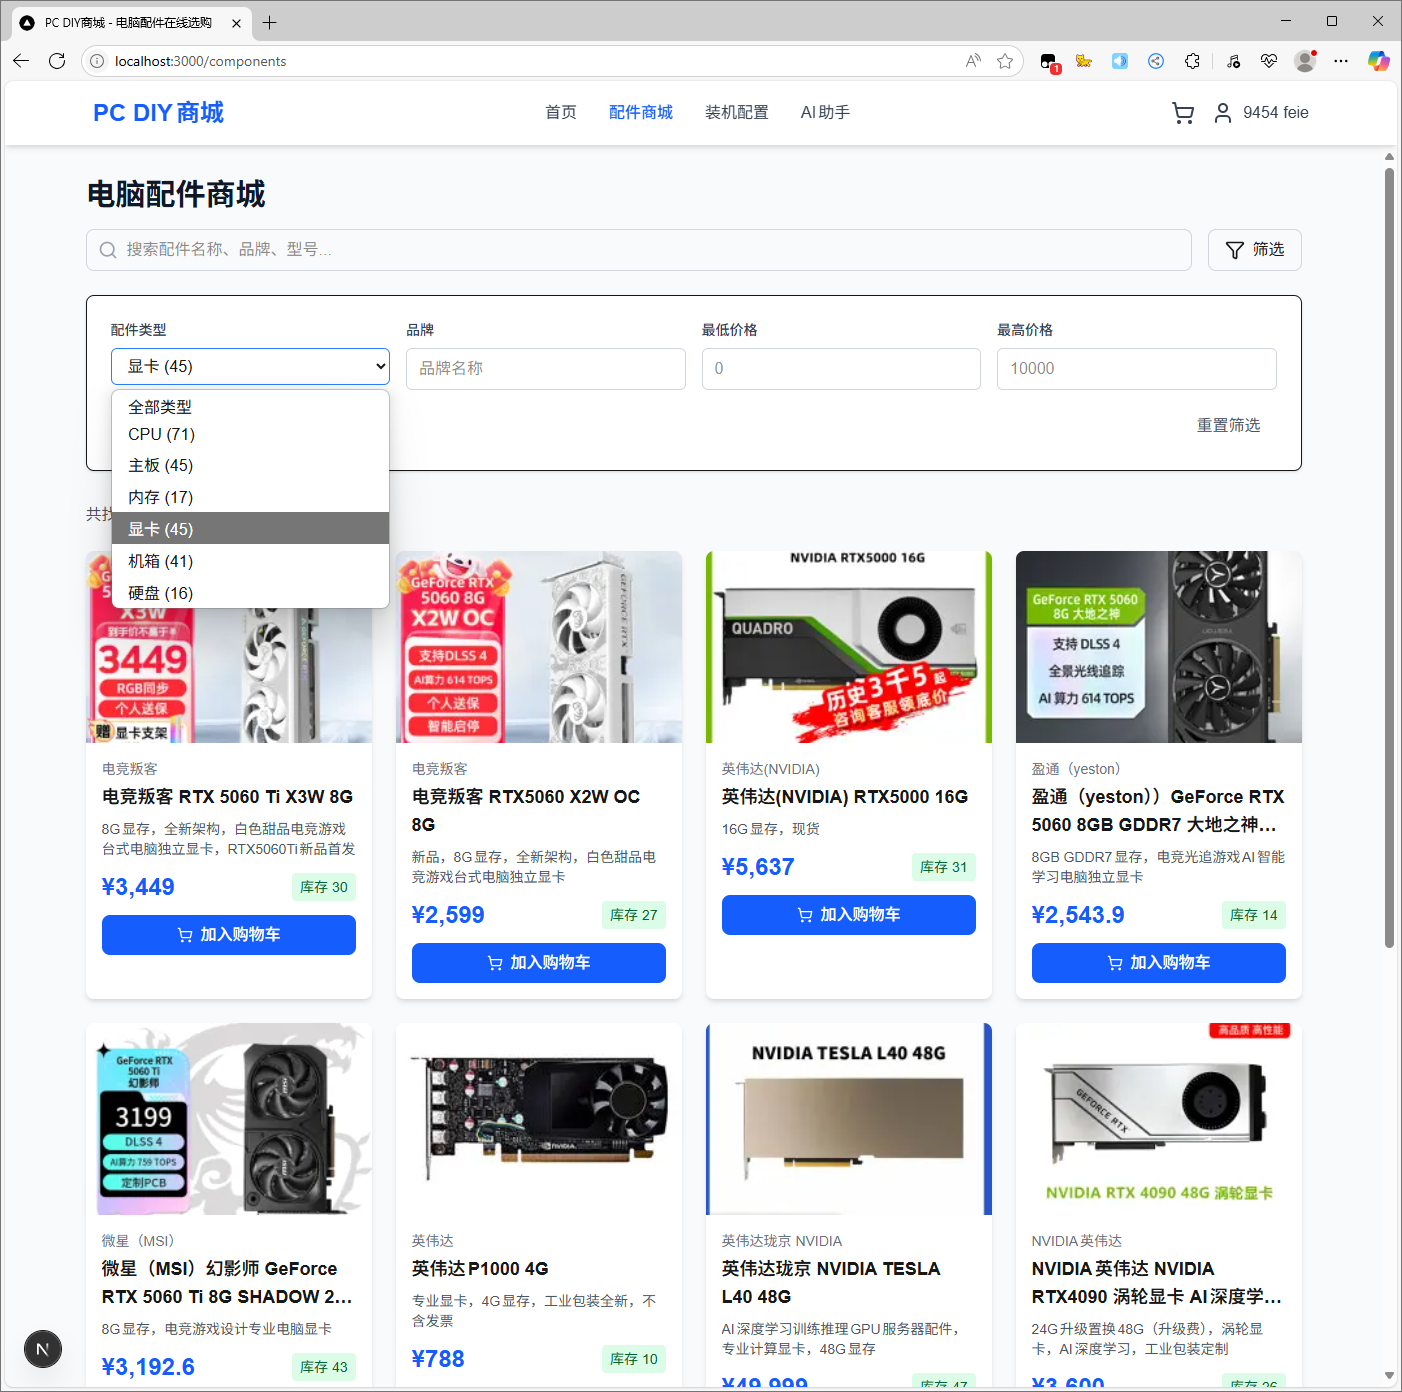
Task: Click the filter funnel button 筛选
Action: click(1254, 250)
